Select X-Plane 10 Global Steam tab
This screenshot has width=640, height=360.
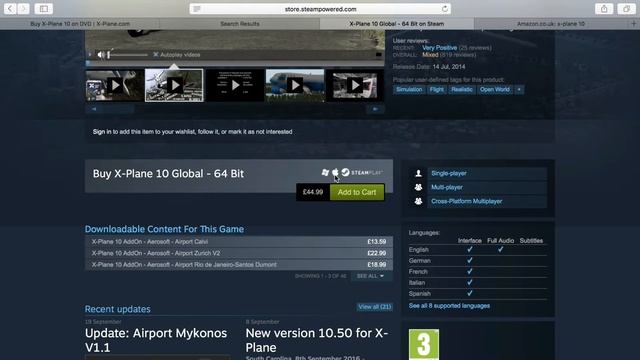click(x=396, y=24)
